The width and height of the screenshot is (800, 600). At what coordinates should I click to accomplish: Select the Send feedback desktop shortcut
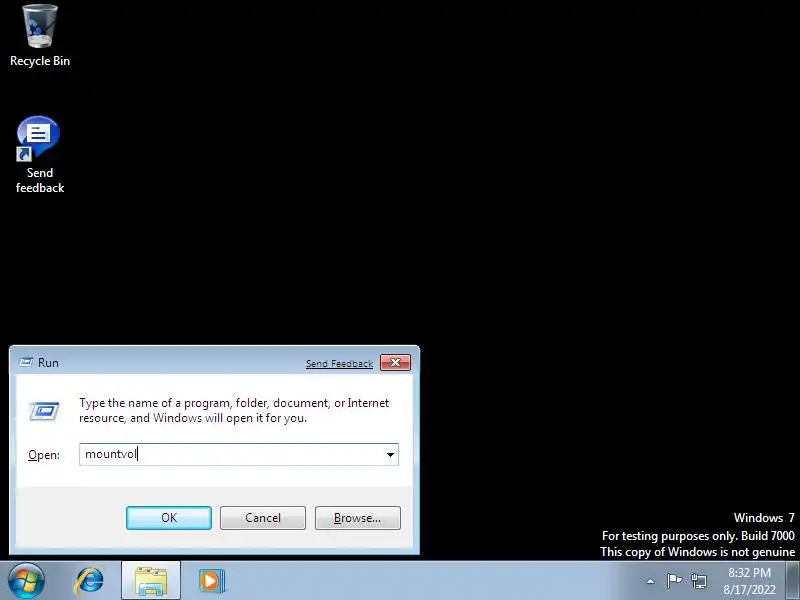pos(39,155)
